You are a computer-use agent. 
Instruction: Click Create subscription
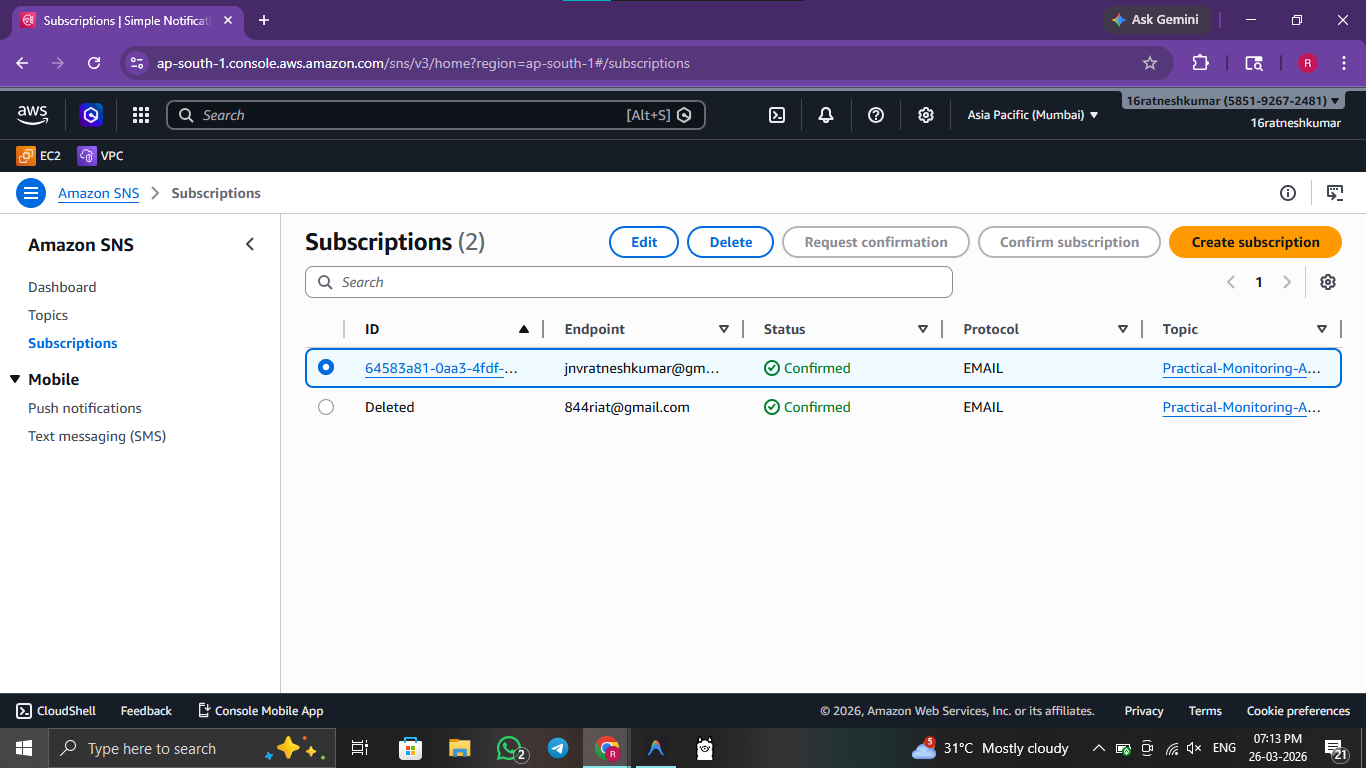1255,242
